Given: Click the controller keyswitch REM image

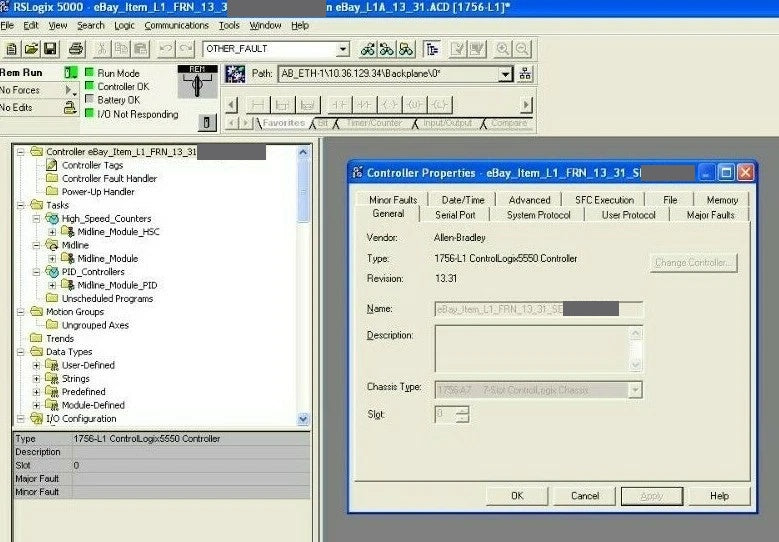Looking at the screenshot, I should click(x=197, y=81).
